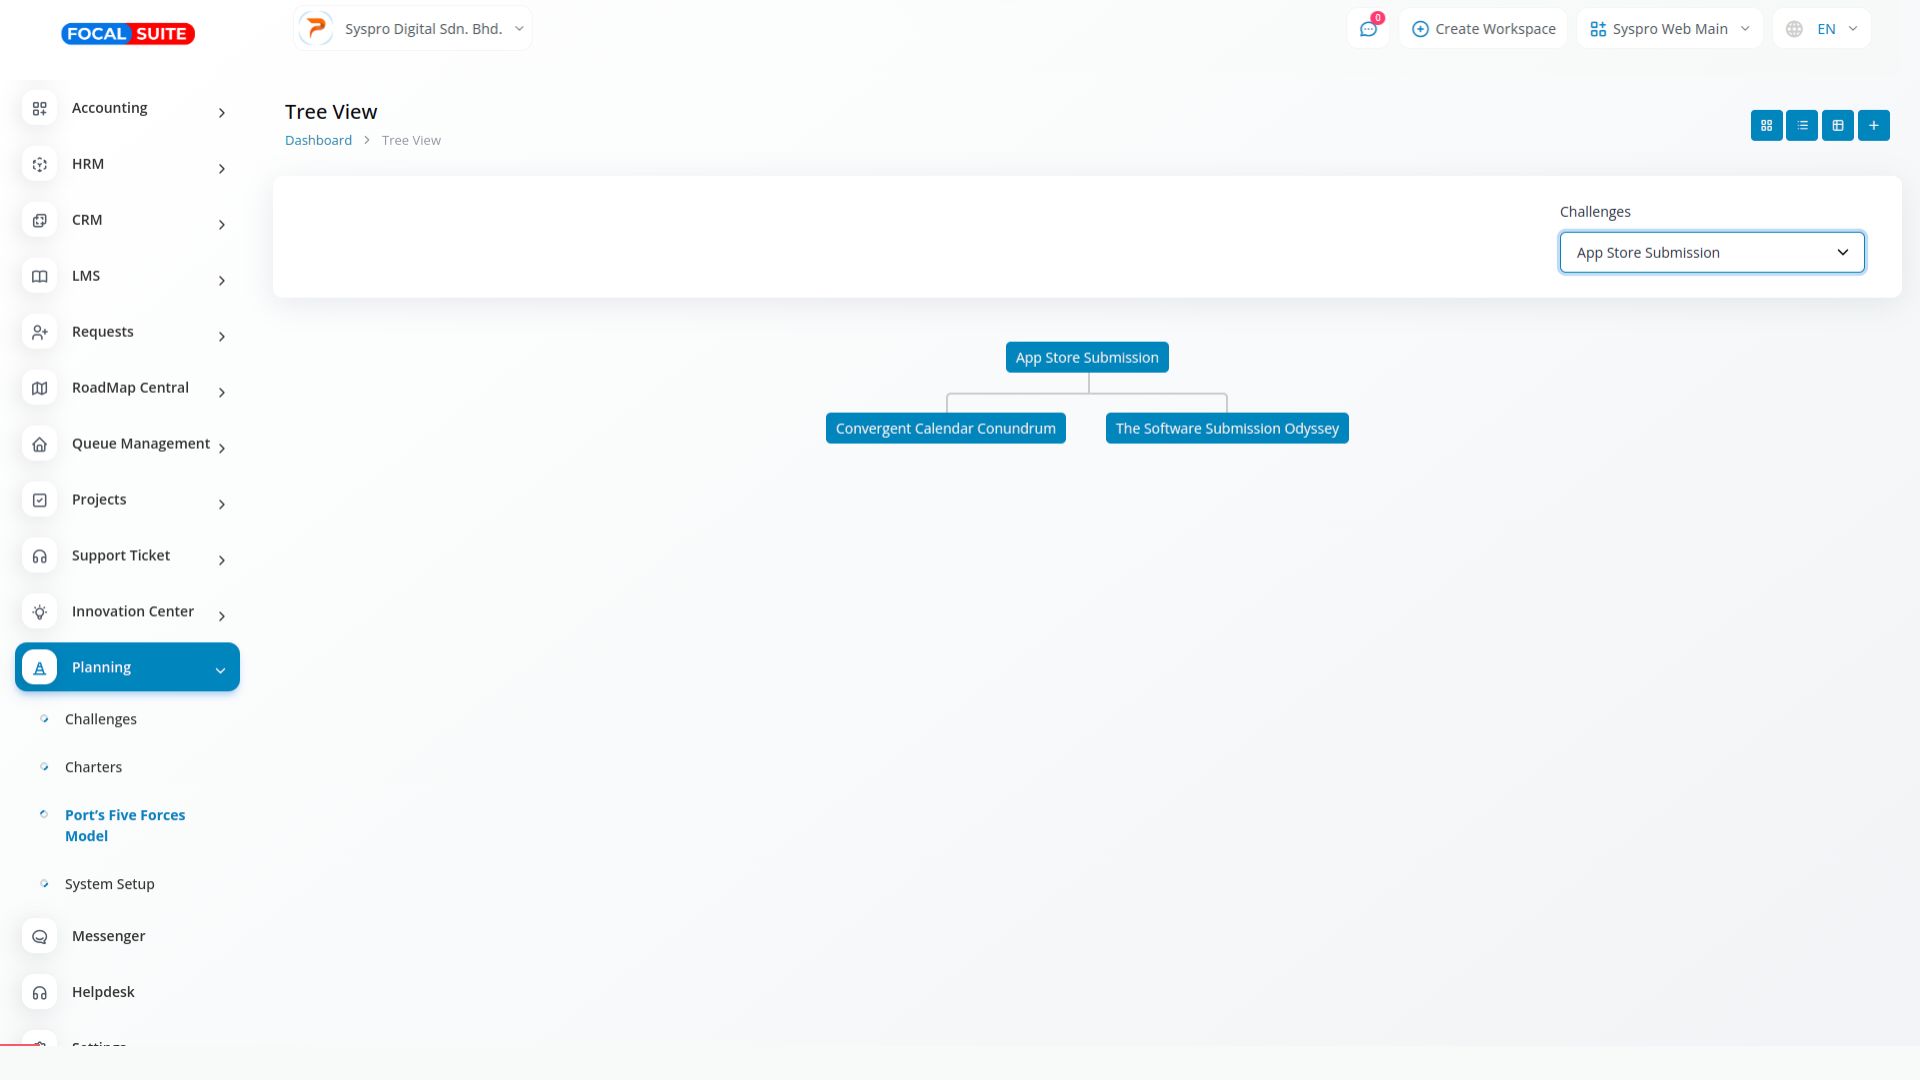Switch to list view icon
Image resolution: width=1920 pixels, height=1080 pixels.
click(x=1802, y=126)
